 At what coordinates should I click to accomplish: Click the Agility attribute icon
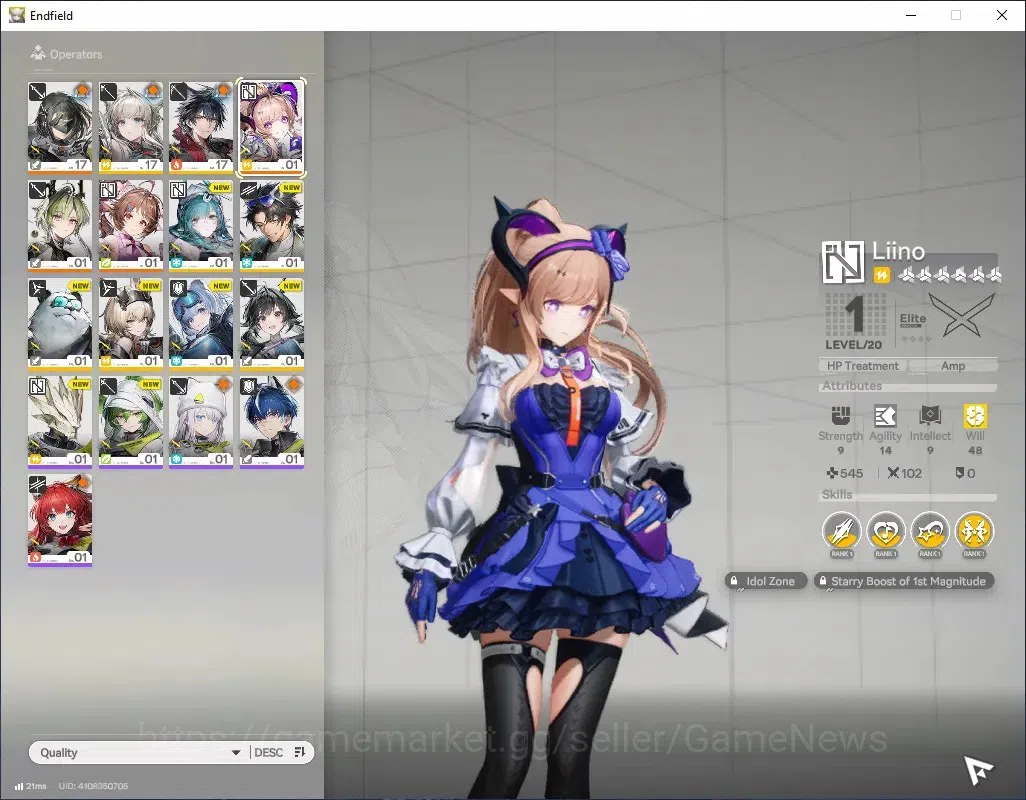pyautogui.click(x=885, y=415)
